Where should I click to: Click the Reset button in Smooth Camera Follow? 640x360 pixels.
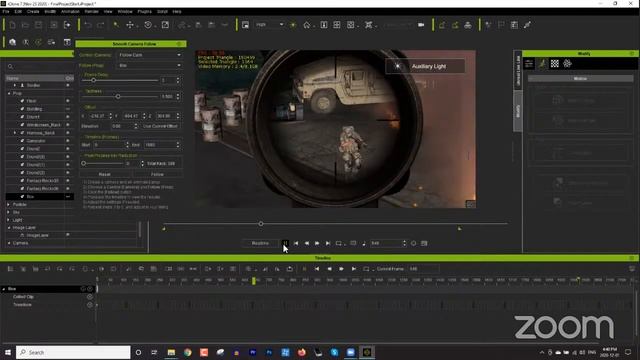[104, 174]
